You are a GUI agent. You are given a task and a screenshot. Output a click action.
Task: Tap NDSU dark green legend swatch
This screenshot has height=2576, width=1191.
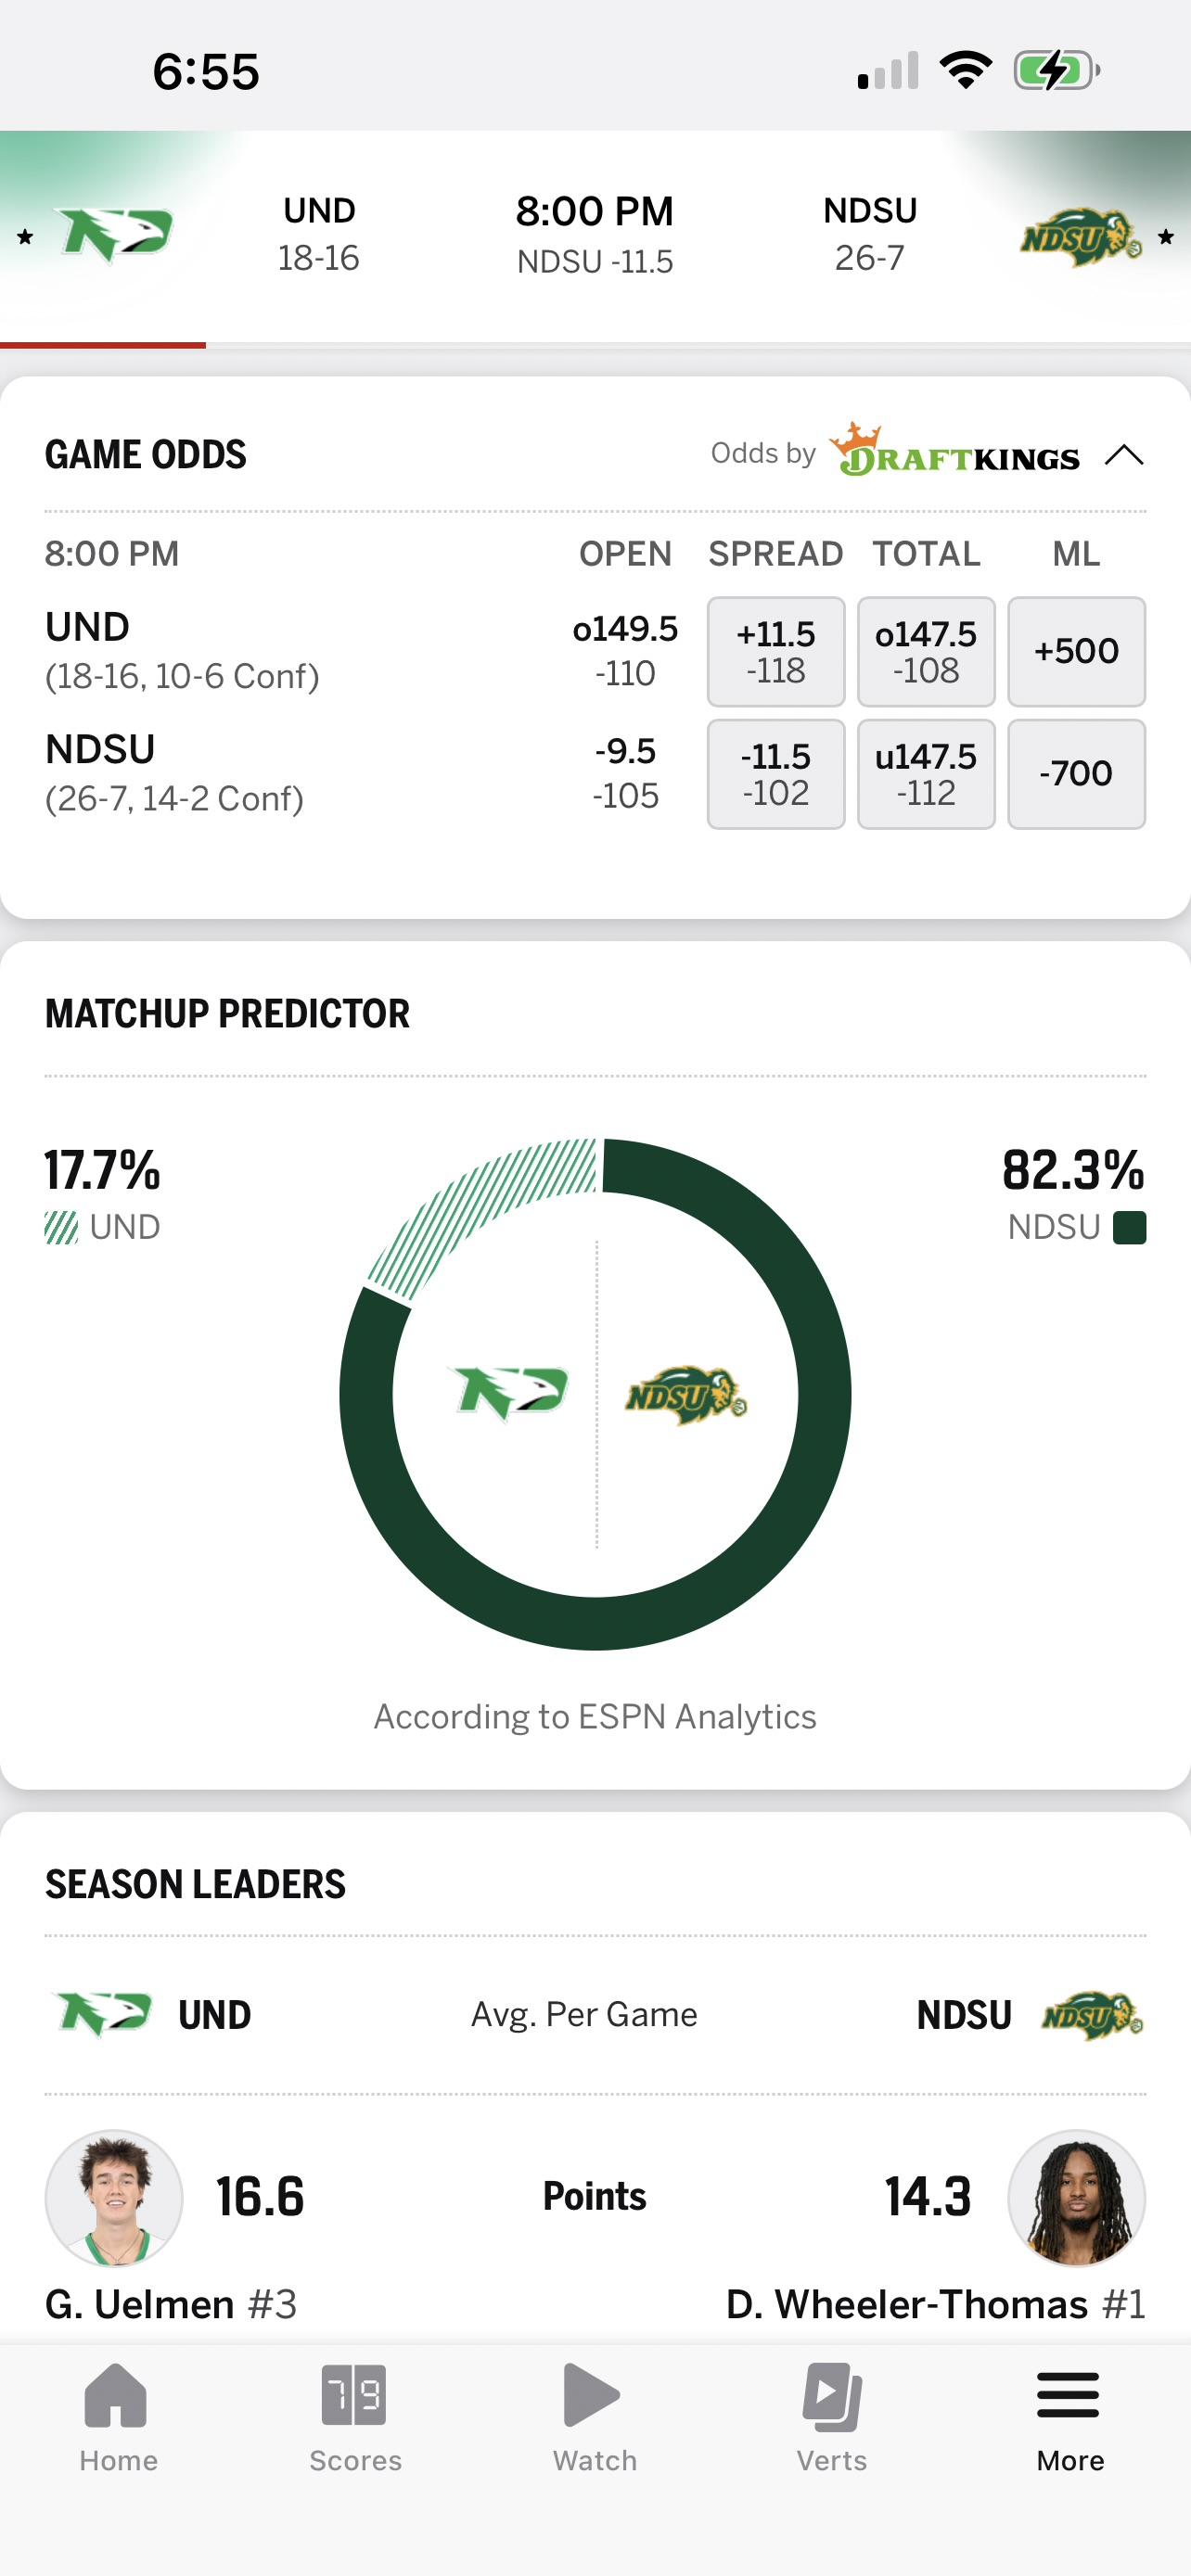[x=1130, y=1227]
